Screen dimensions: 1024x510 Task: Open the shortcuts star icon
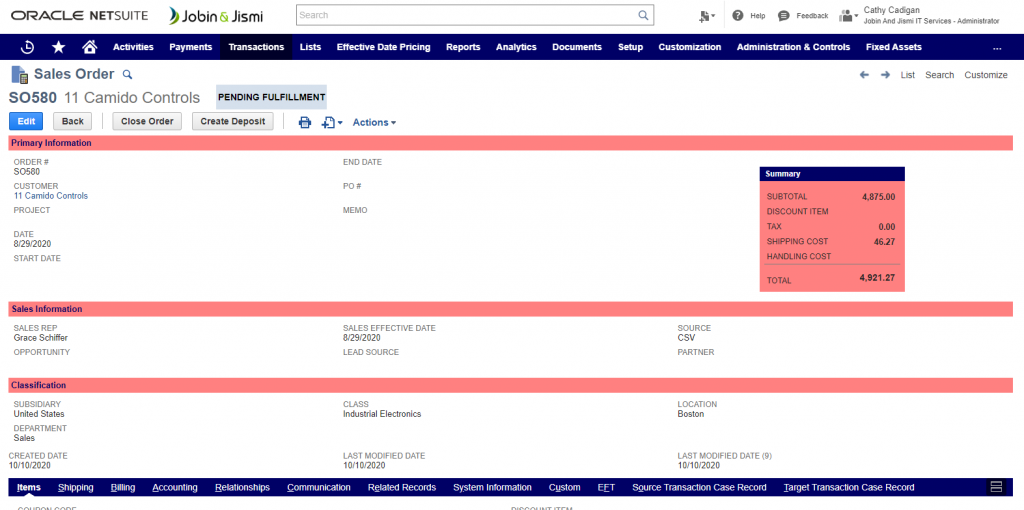59,47
